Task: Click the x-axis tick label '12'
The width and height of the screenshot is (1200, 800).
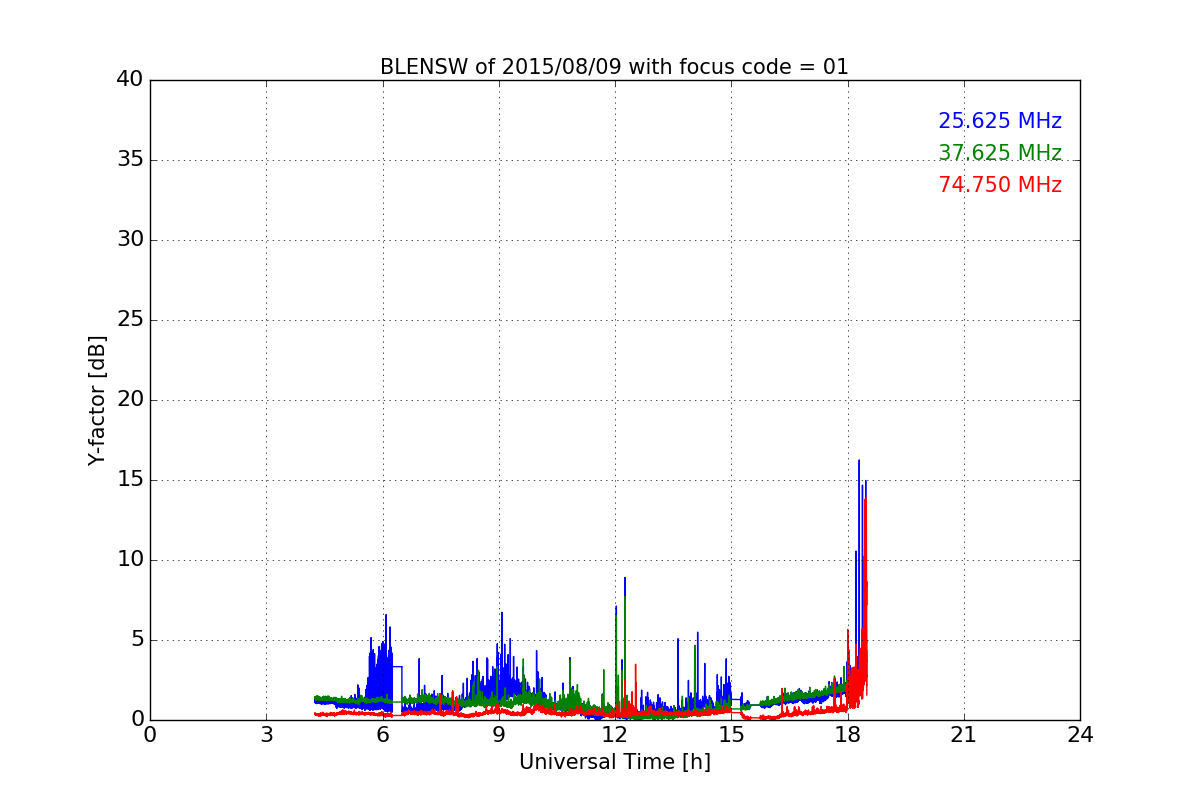Action: pos(615,735)
